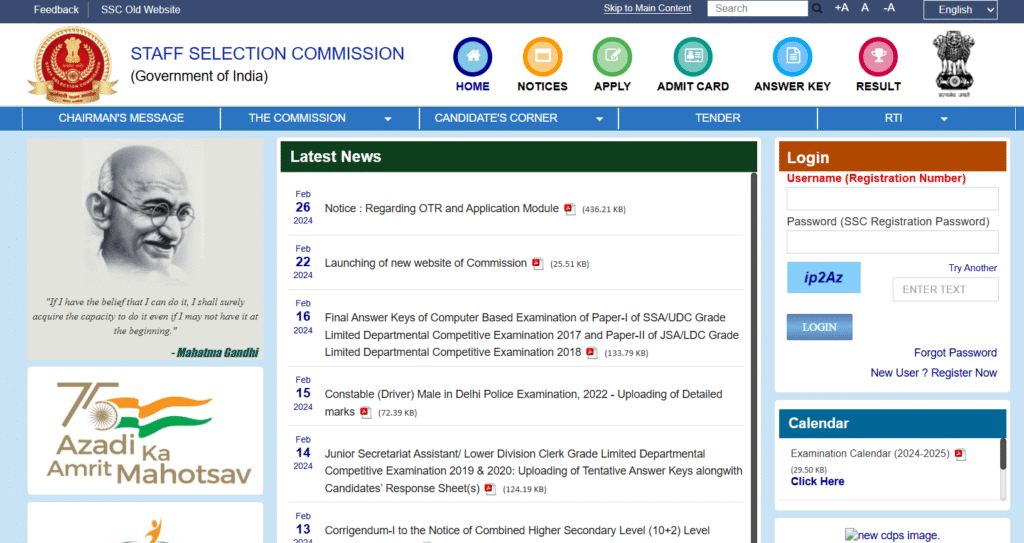This screenshot has width=1024, height=543.
Task: Open Final Answer Keys of Computer Based Examination notice
Action: (532, 335)
